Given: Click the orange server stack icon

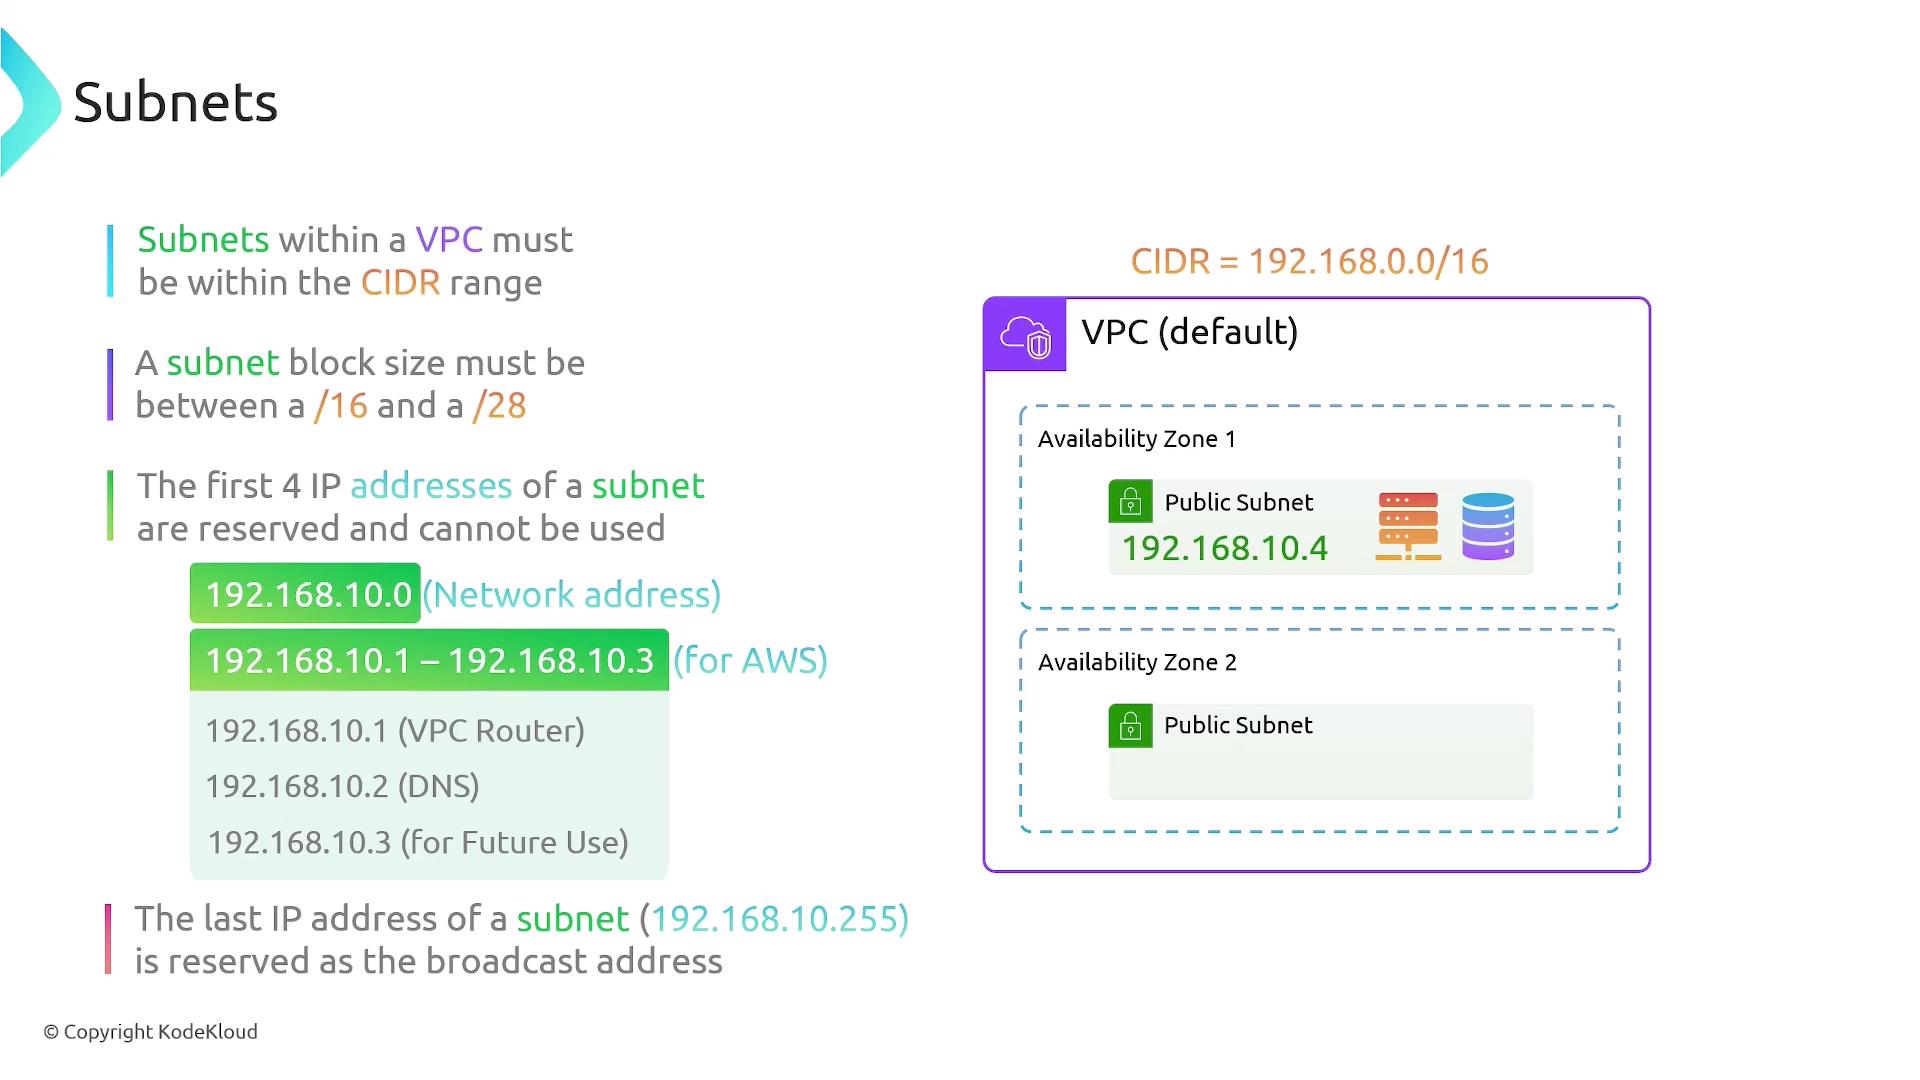Looking at the screenshot, I should pyautogui.click(x=1408, y=526).
